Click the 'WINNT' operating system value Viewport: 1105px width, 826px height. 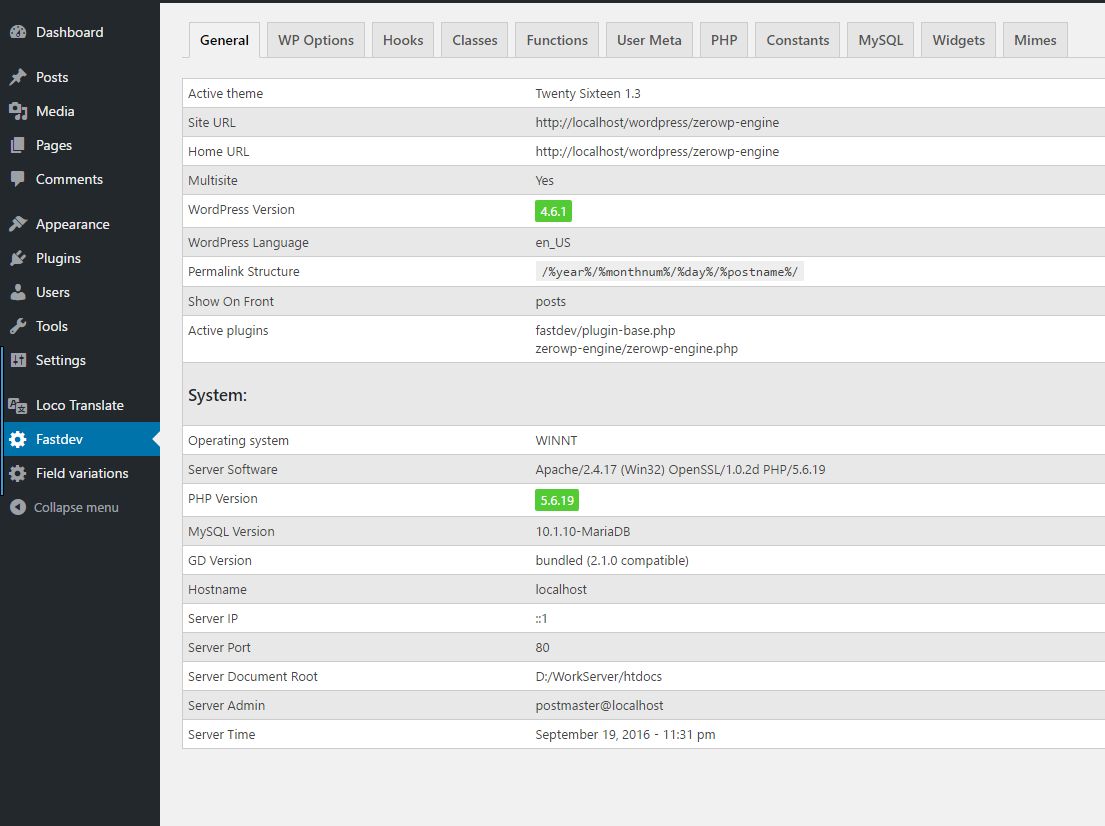click(x=556, y=440)
